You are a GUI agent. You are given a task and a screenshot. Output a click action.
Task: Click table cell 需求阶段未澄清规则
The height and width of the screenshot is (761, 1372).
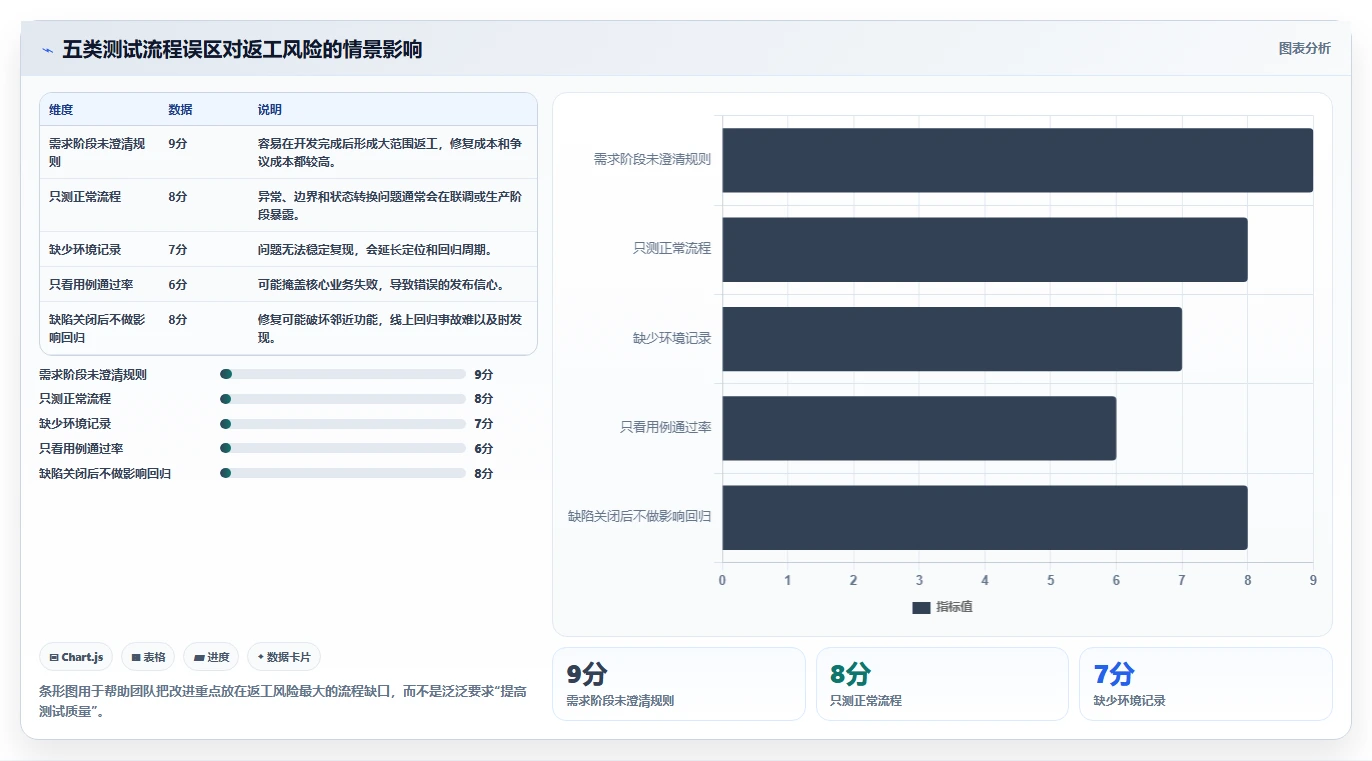tap(98, 152)
